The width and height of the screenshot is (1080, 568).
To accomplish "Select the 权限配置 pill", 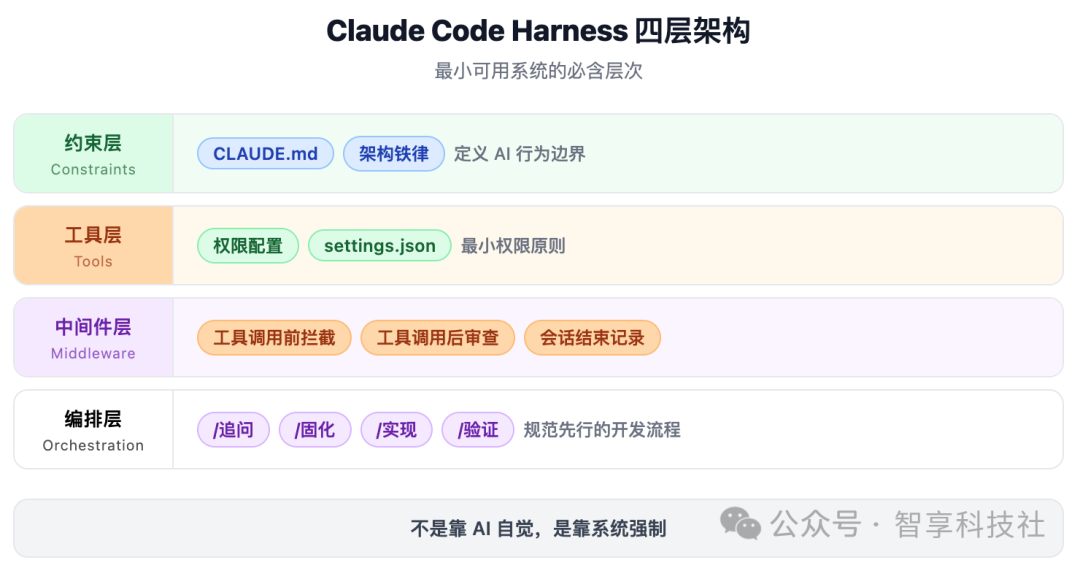I will click(248, 246).
